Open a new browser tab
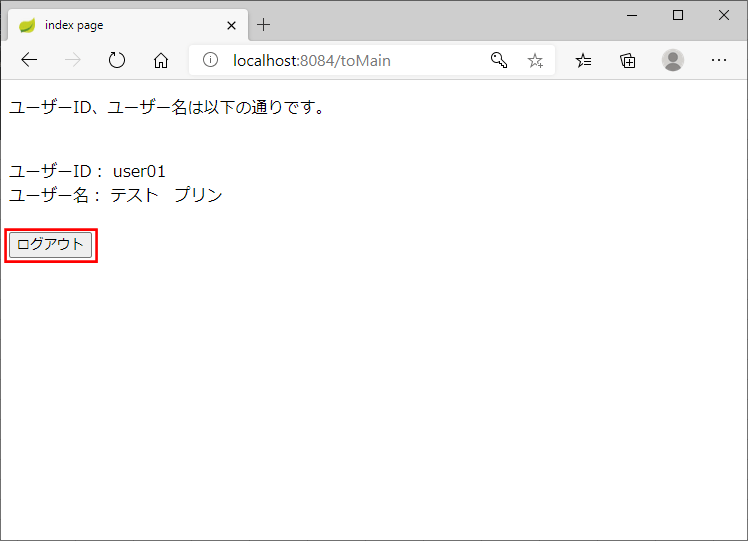Viewport: 748px width, 541px height. click(264, 25)
